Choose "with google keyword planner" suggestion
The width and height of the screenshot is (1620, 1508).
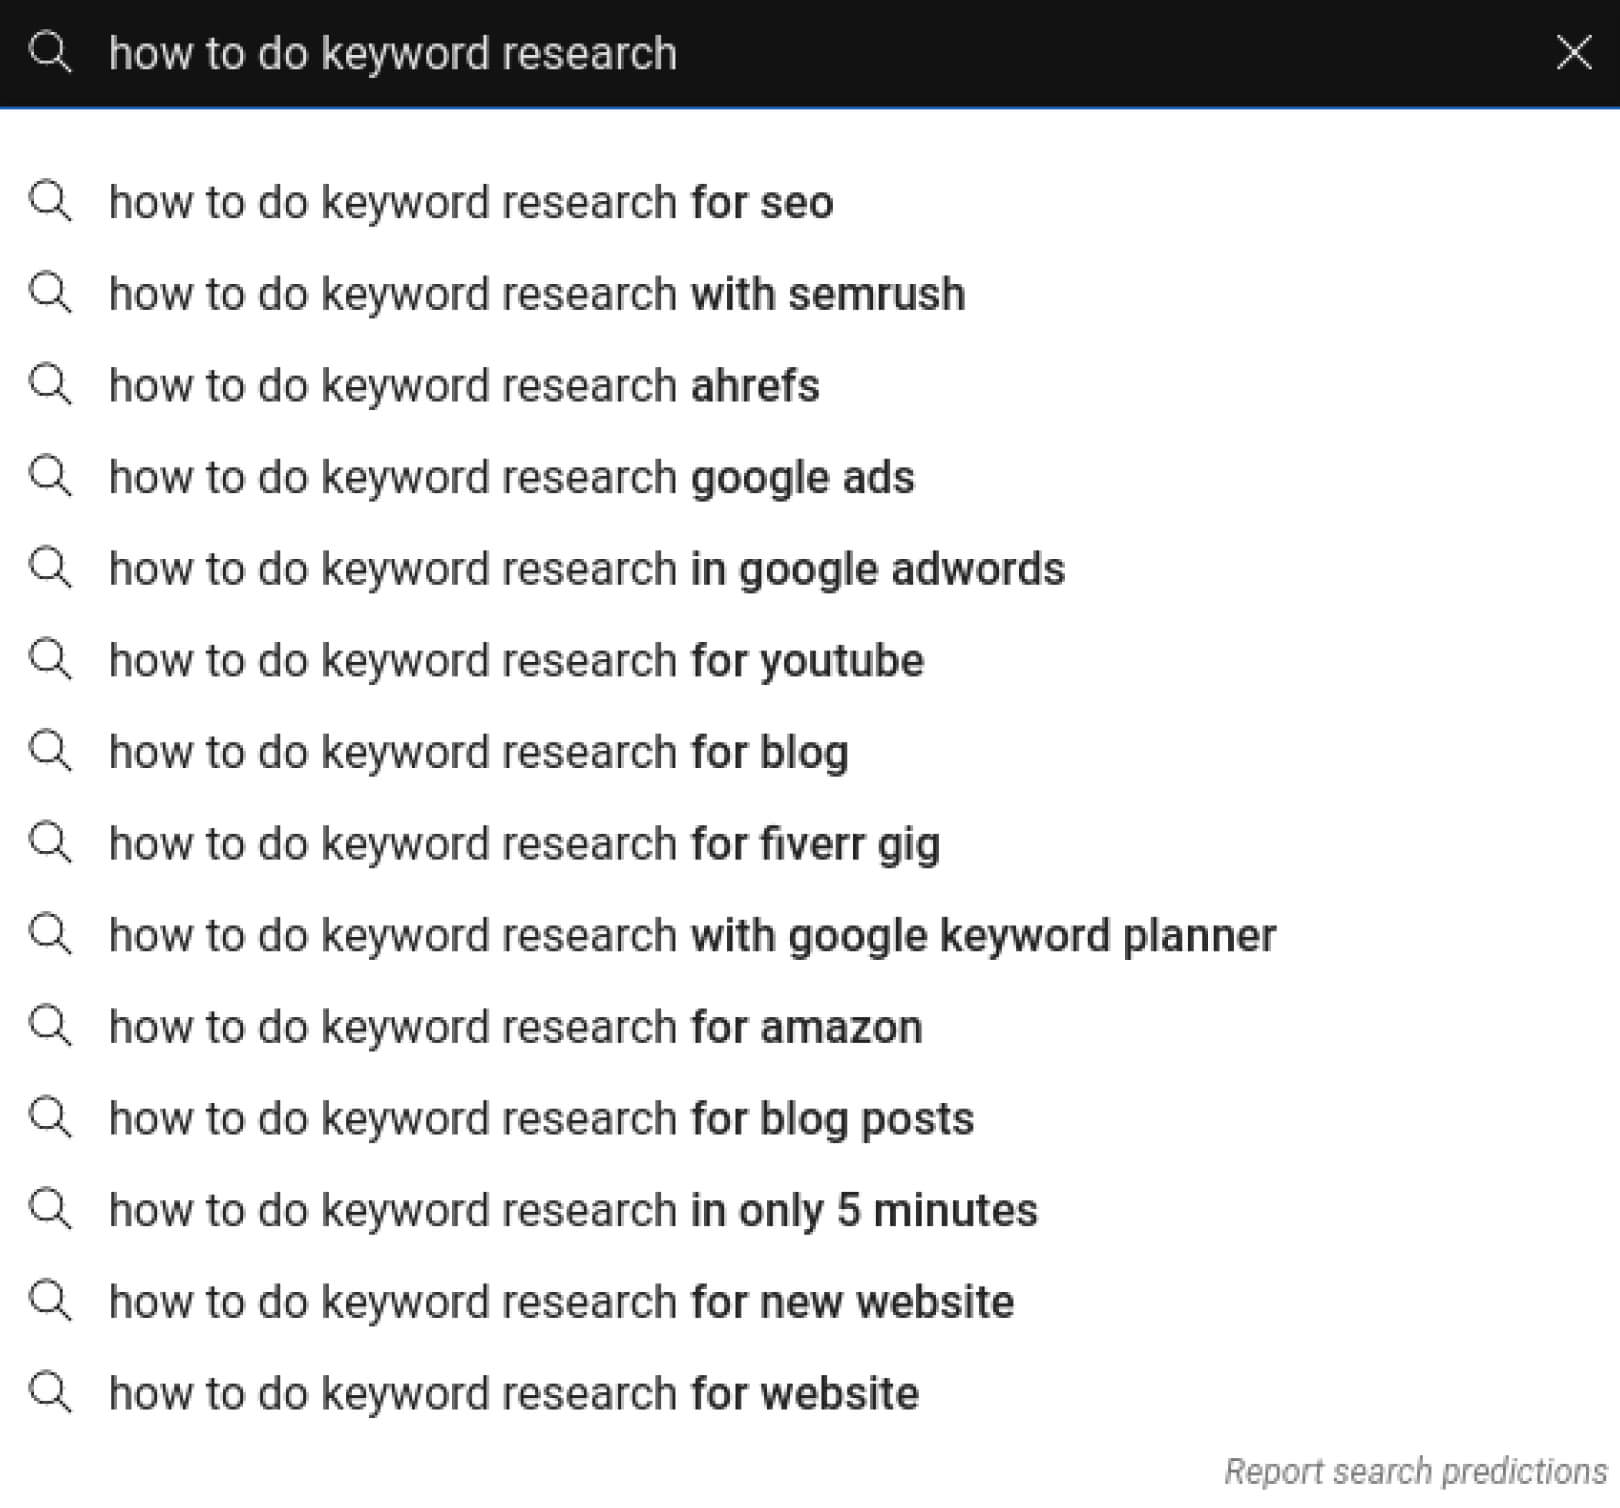[x=692, y=936]
